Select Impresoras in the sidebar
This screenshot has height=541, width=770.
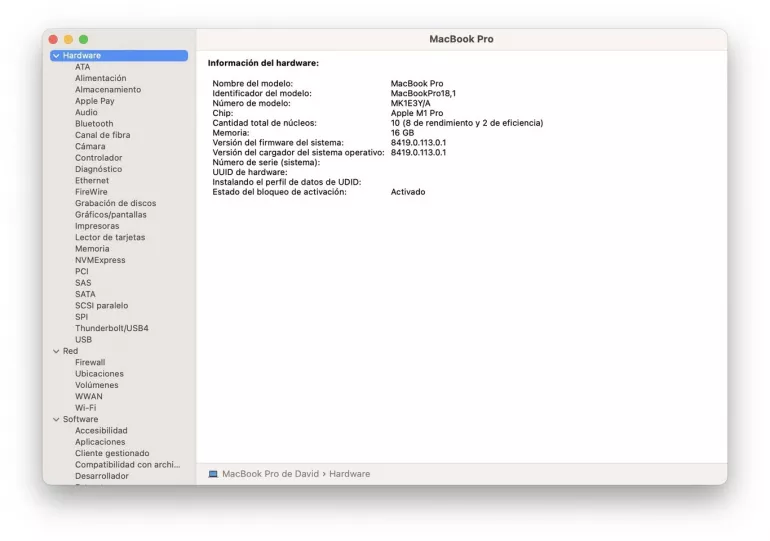(97, 226)
